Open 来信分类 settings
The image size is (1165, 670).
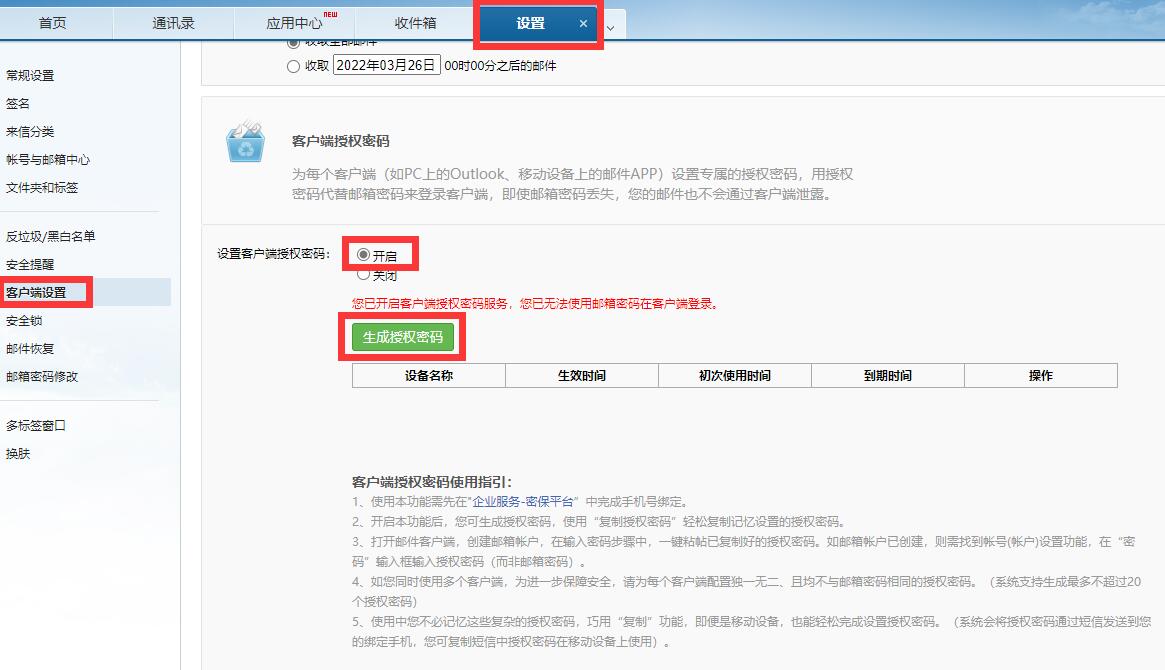pos(30,131)
